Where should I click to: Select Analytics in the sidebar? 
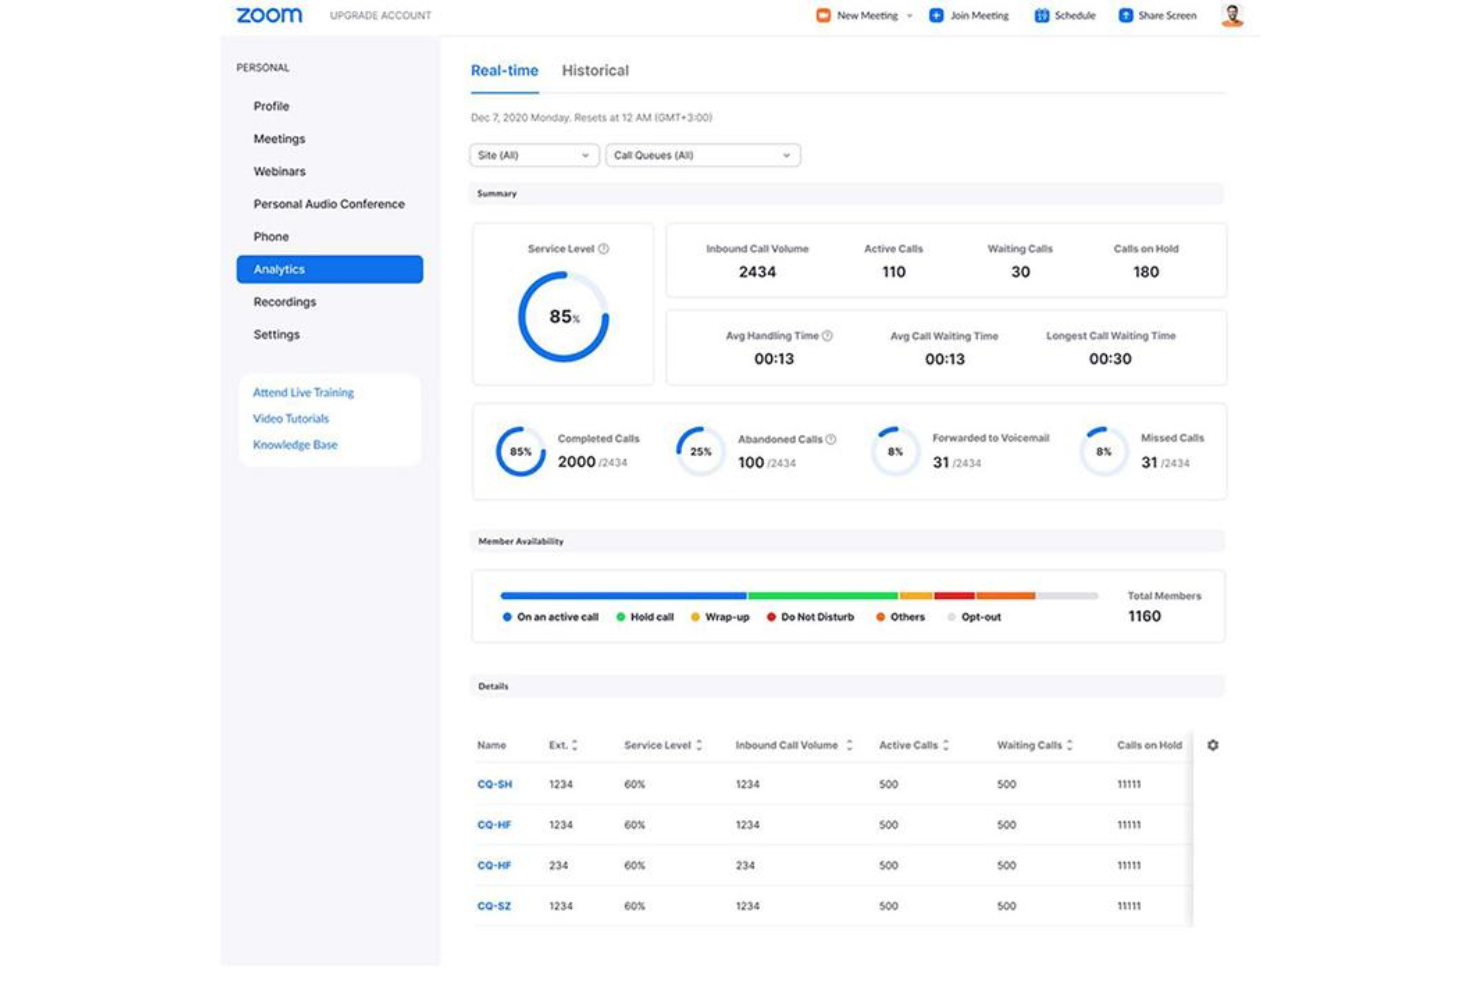[329, 269]
